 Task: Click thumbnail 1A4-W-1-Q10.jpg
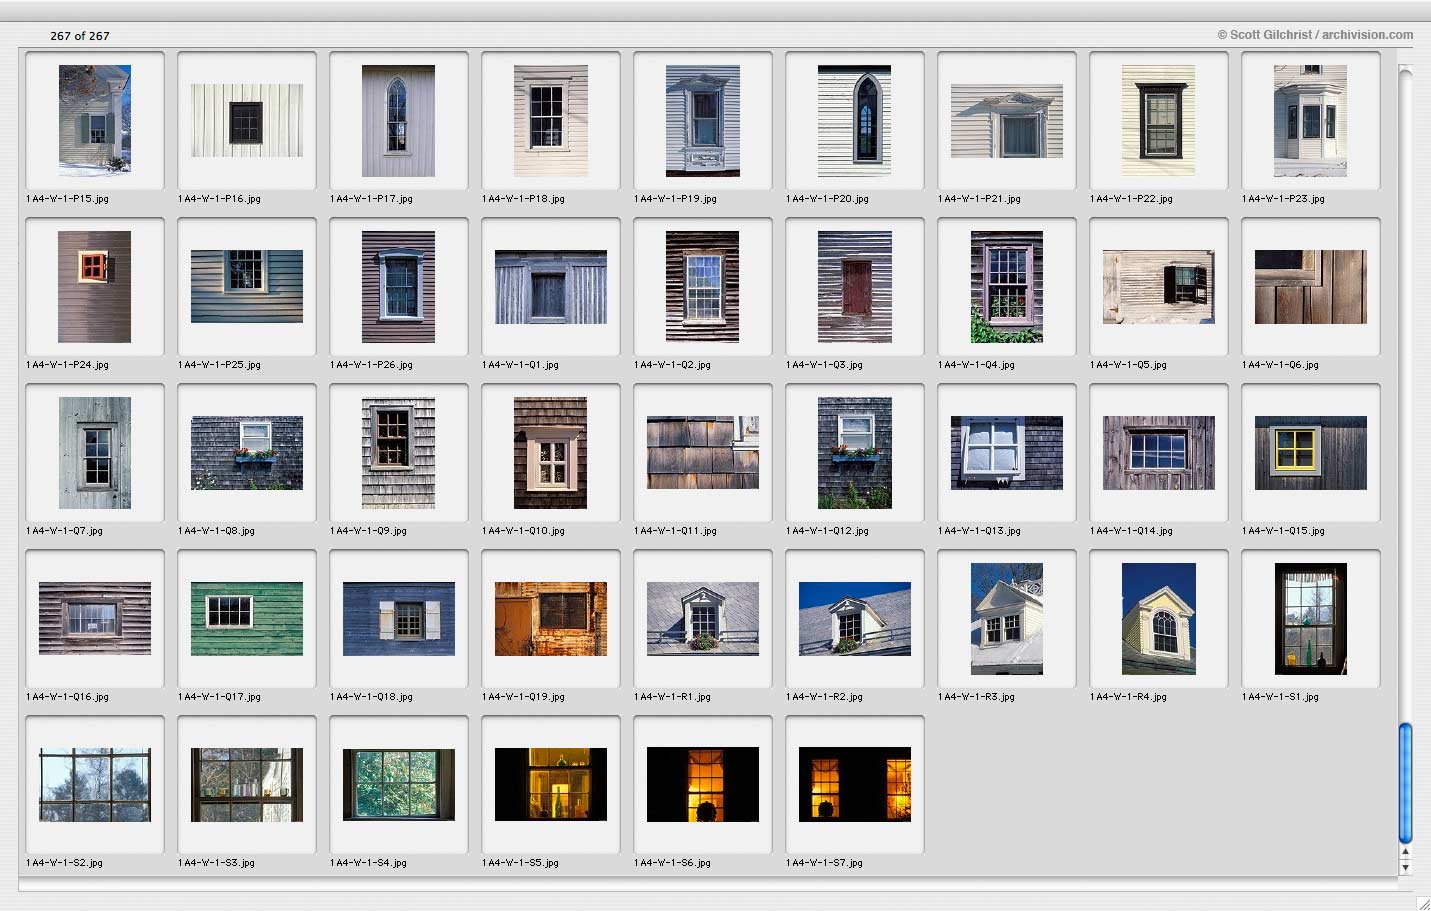tap(551, 452)
